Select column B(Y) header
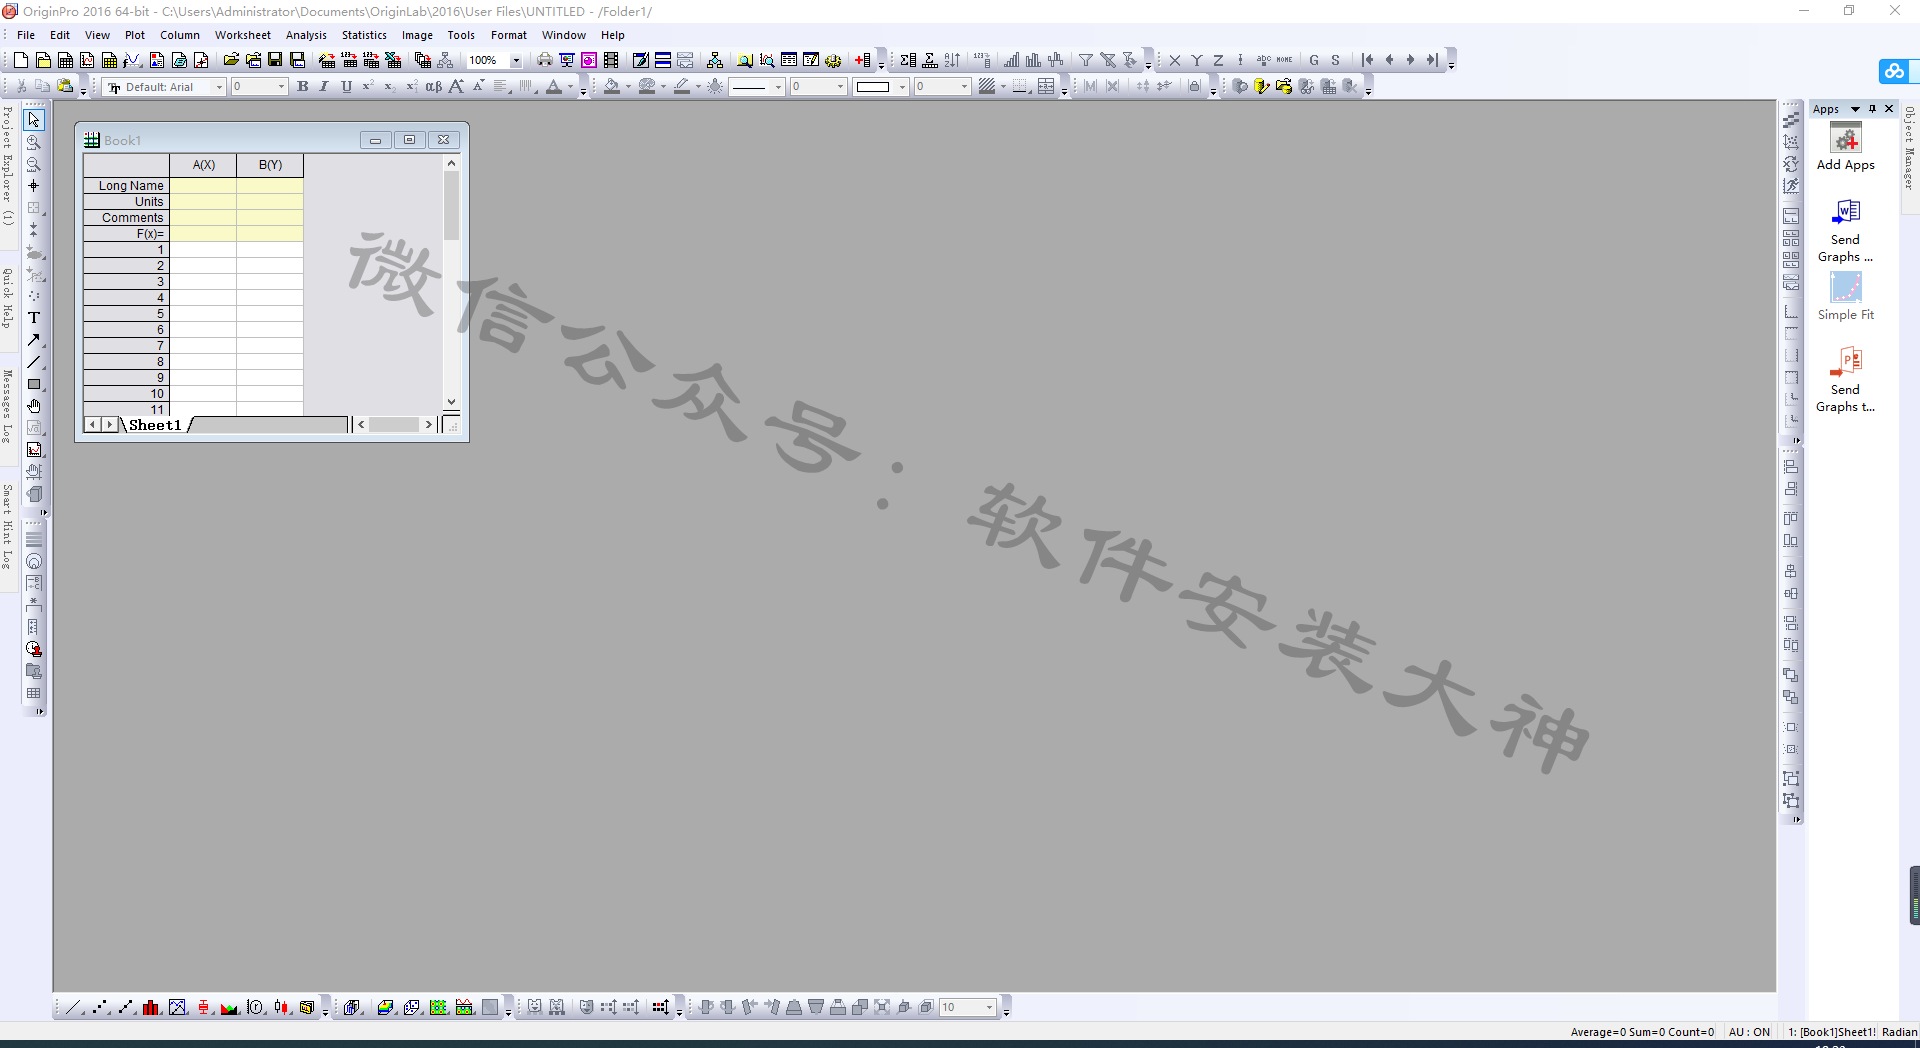The image size is (1920, 1048). click(x=270, y=165)
